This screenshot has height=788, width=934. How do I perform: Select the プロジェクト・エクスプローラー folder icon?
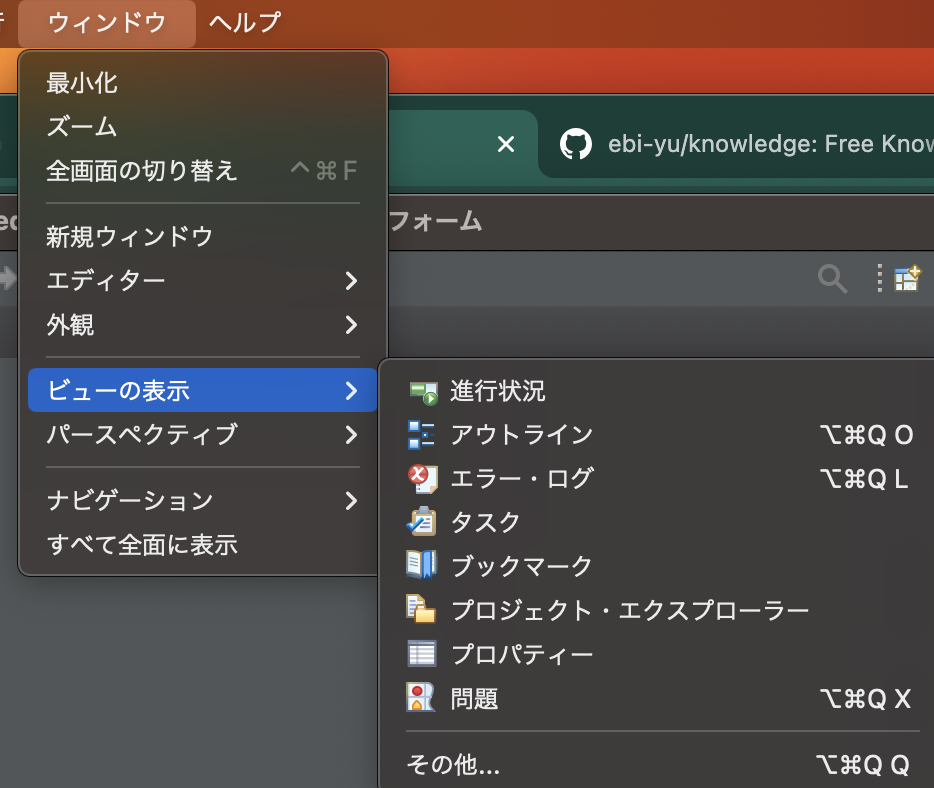tap(421, 611)
